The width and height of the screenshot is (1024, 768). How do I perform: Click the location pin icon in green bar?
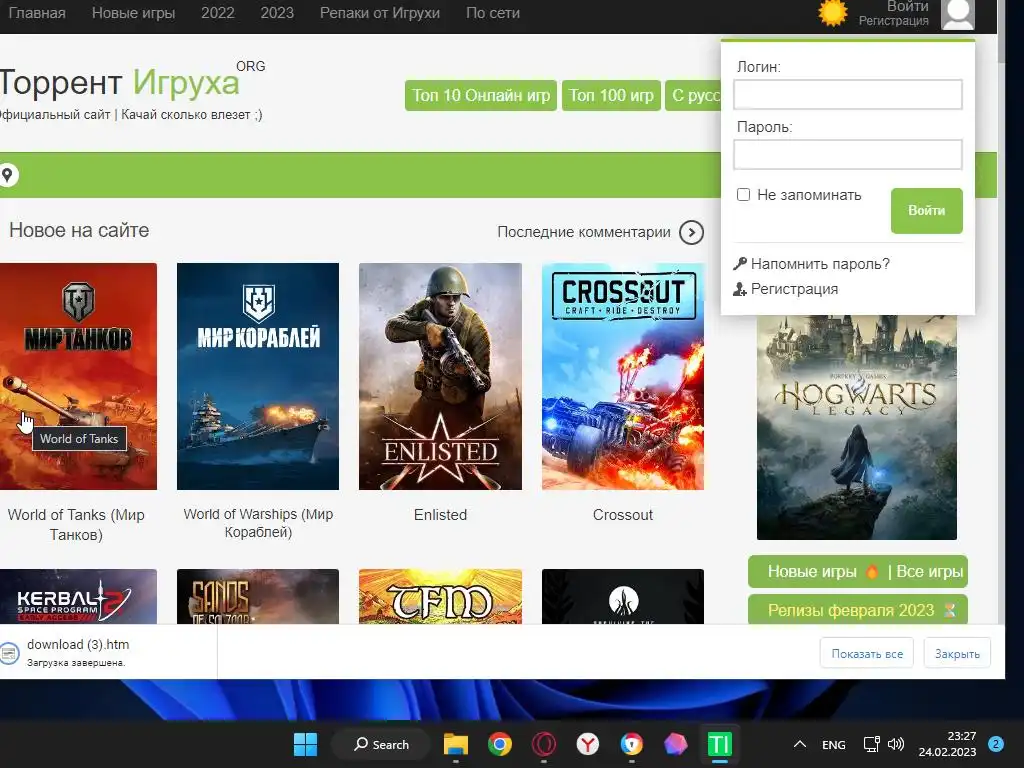pos(7,175)
